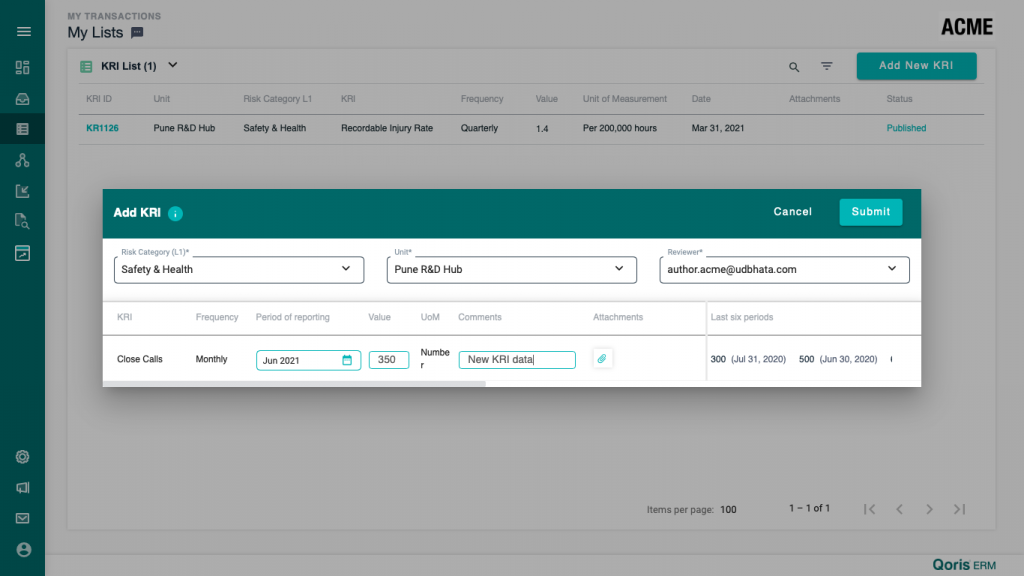Select the lists icon in the sidebar
The width and height of the screenshot is (1024, 576).
click(x=22, y=129)
